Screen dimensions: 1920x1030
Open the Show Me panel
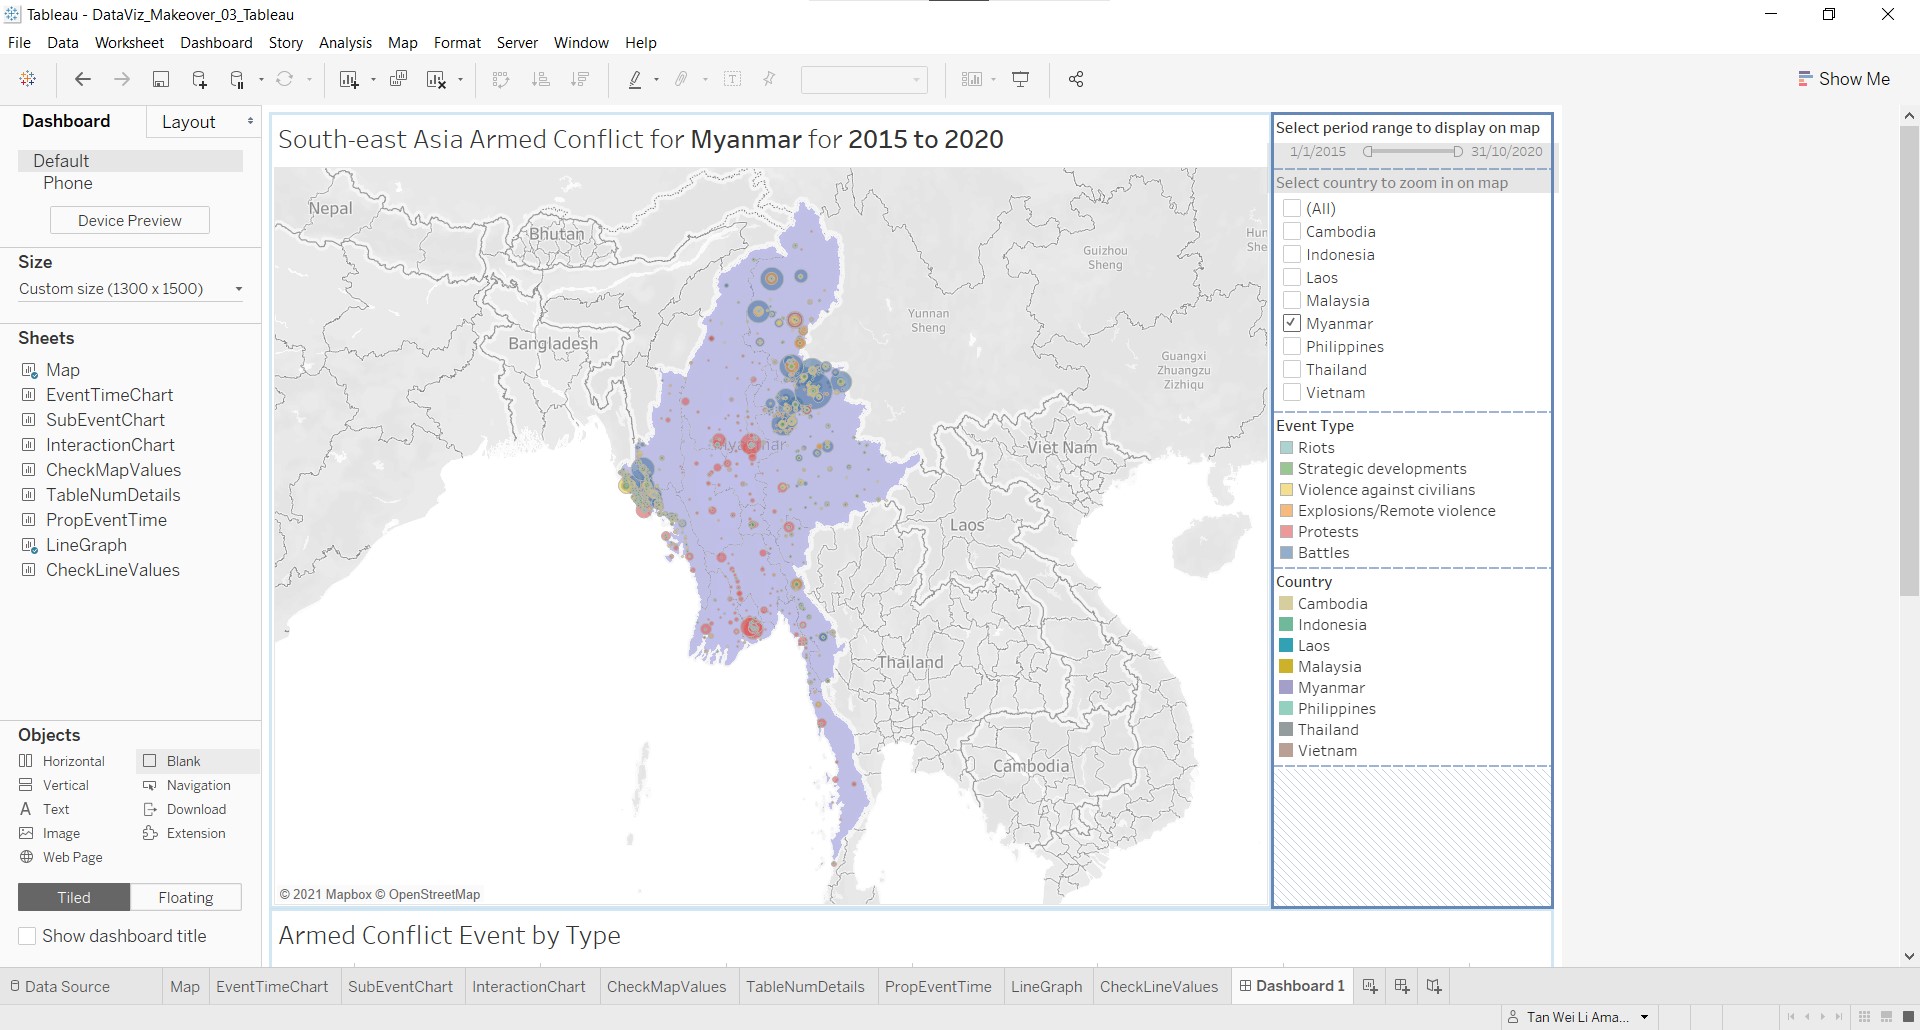(1844, 79)
